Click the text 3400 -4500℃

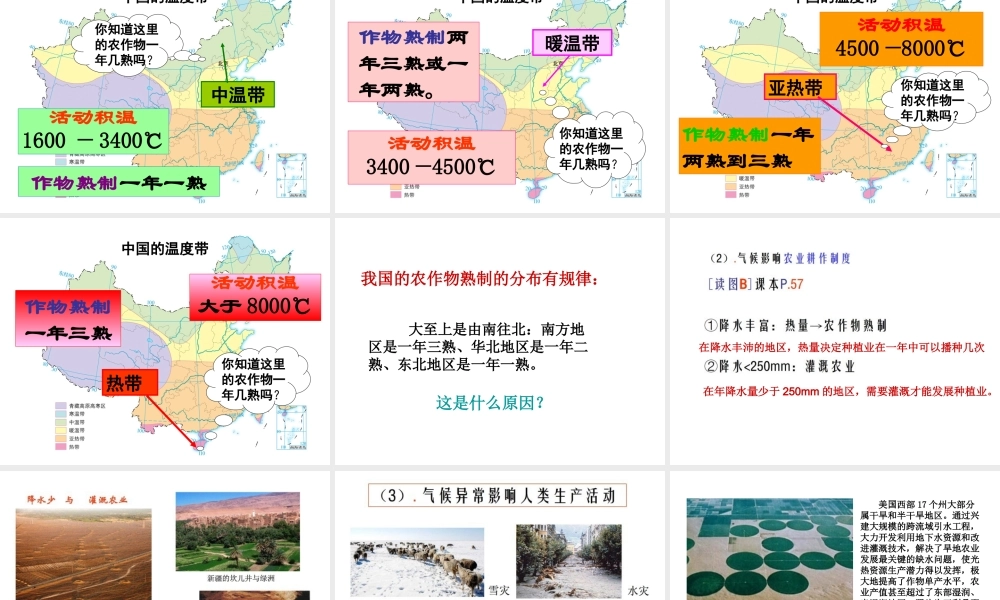[430, 167]
